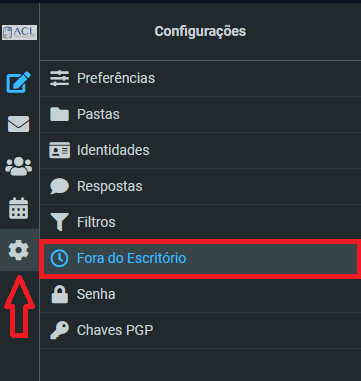Open the calendar icon in sidebar
The width and height of the screenshot is (361, 381).
(x=19, y=208)
